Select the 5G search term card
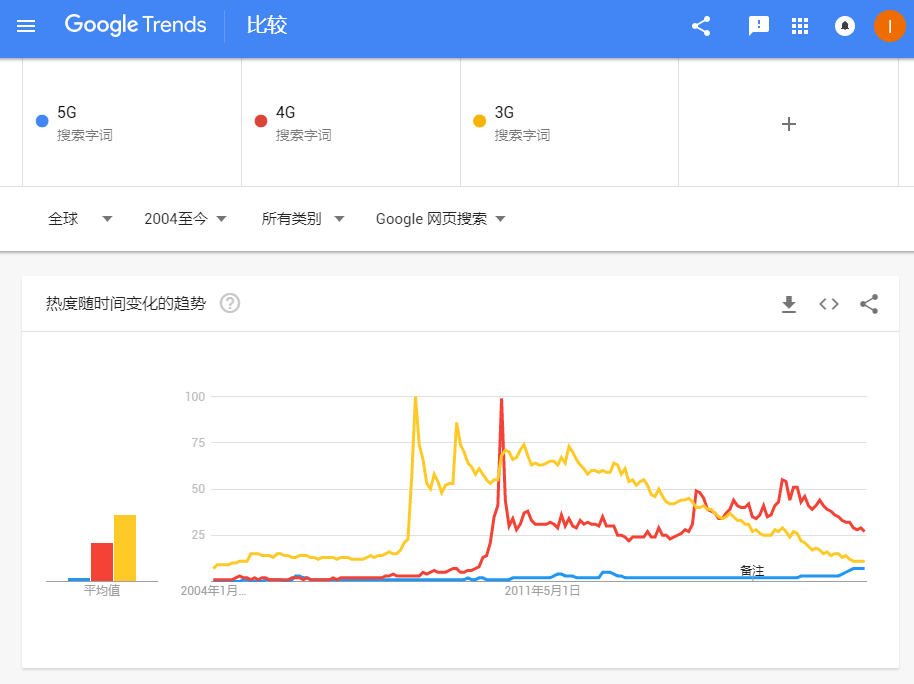 [132, 122]
